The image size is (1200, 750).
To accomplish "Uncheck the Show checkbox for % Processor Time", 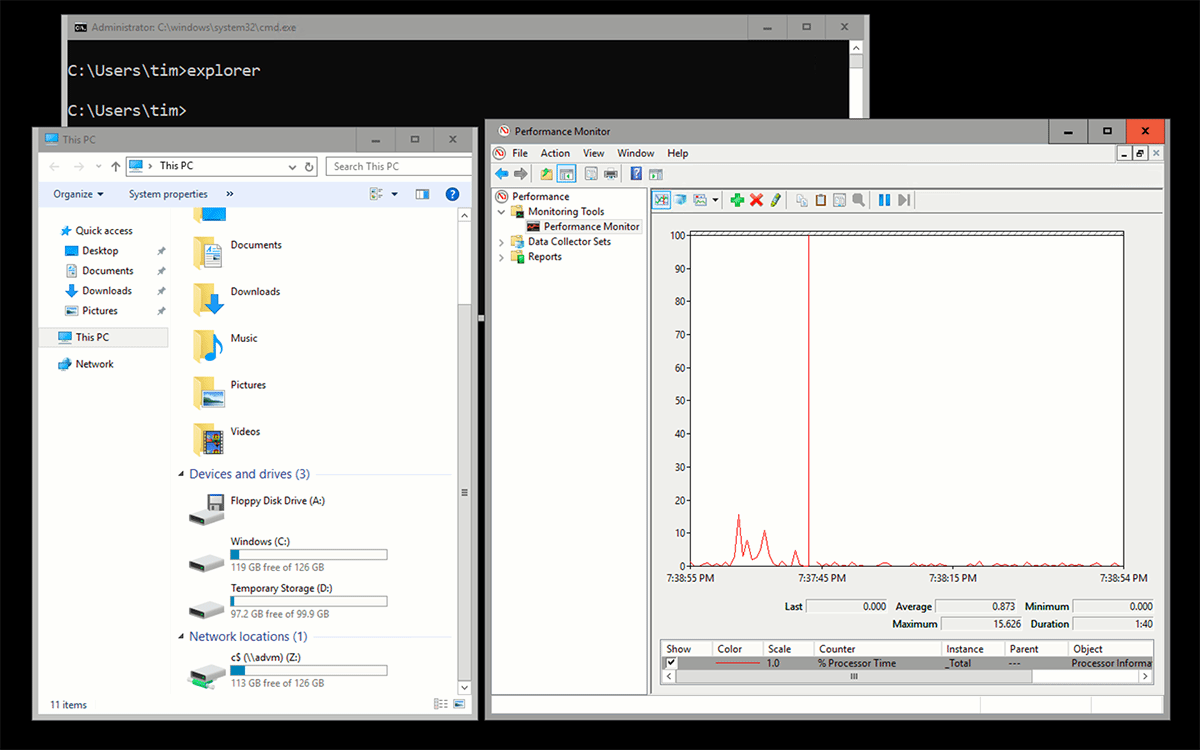I will coord(671,663).
